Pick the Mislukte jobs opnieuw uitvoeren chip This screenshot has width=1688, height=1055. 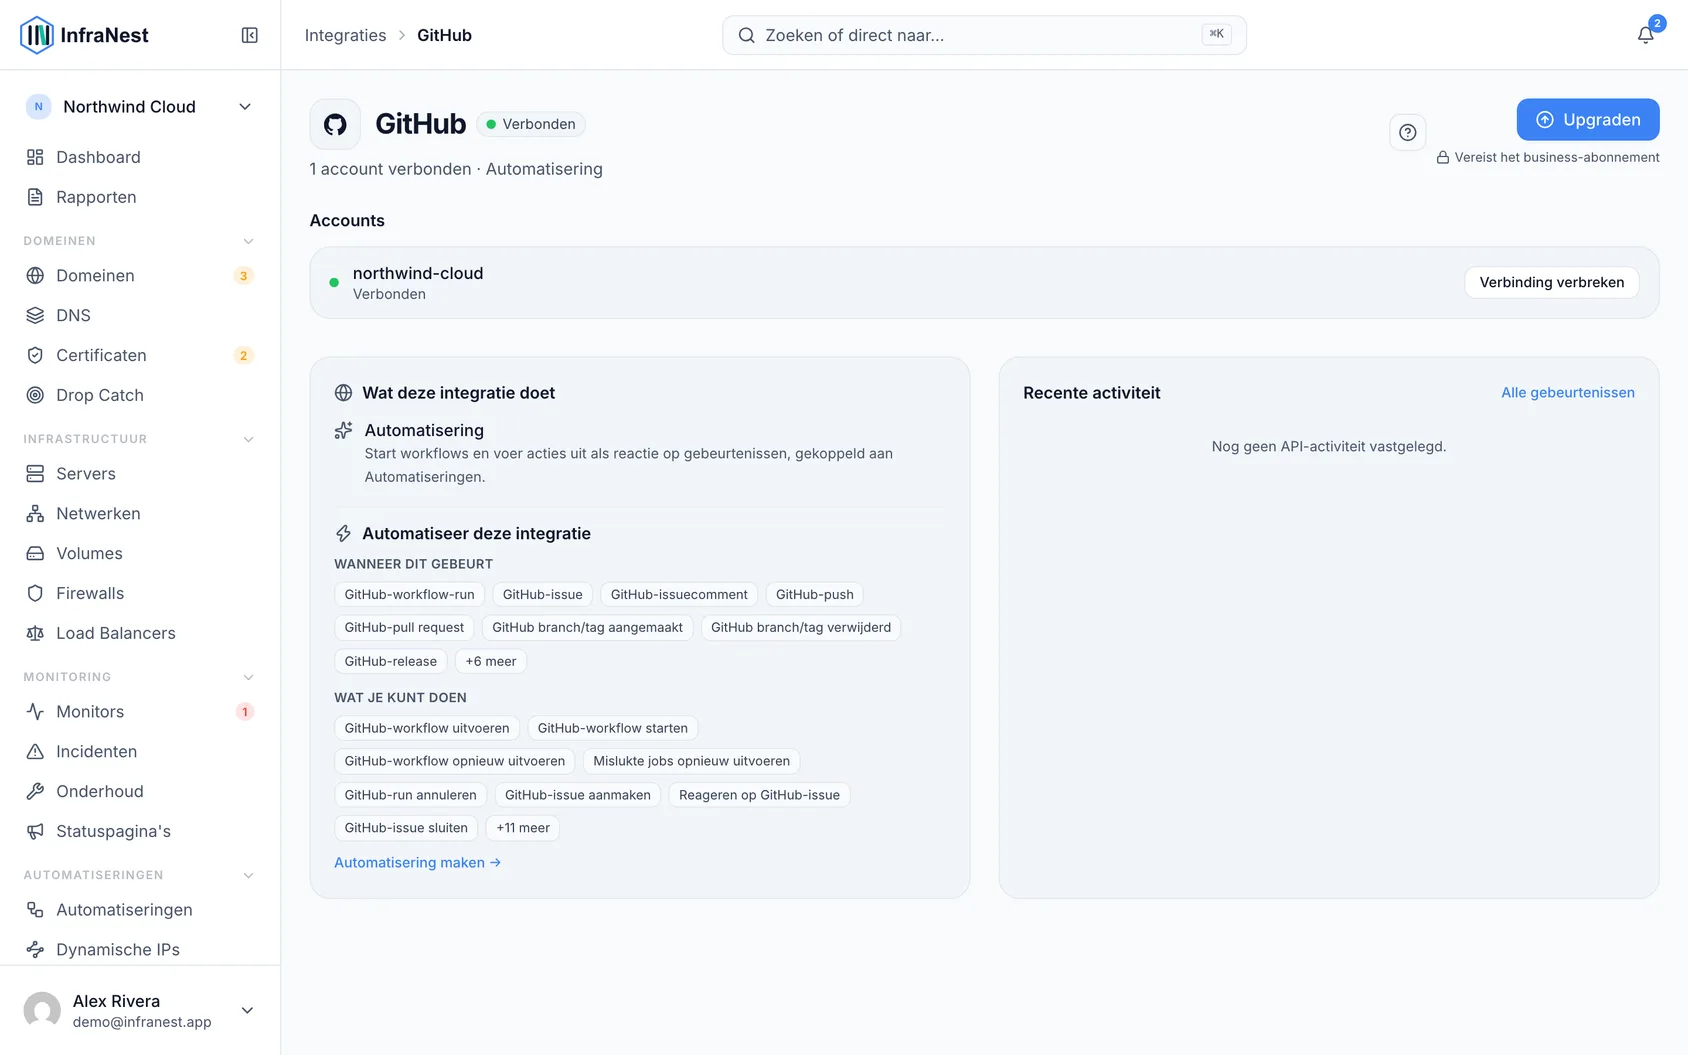[692, 761]
